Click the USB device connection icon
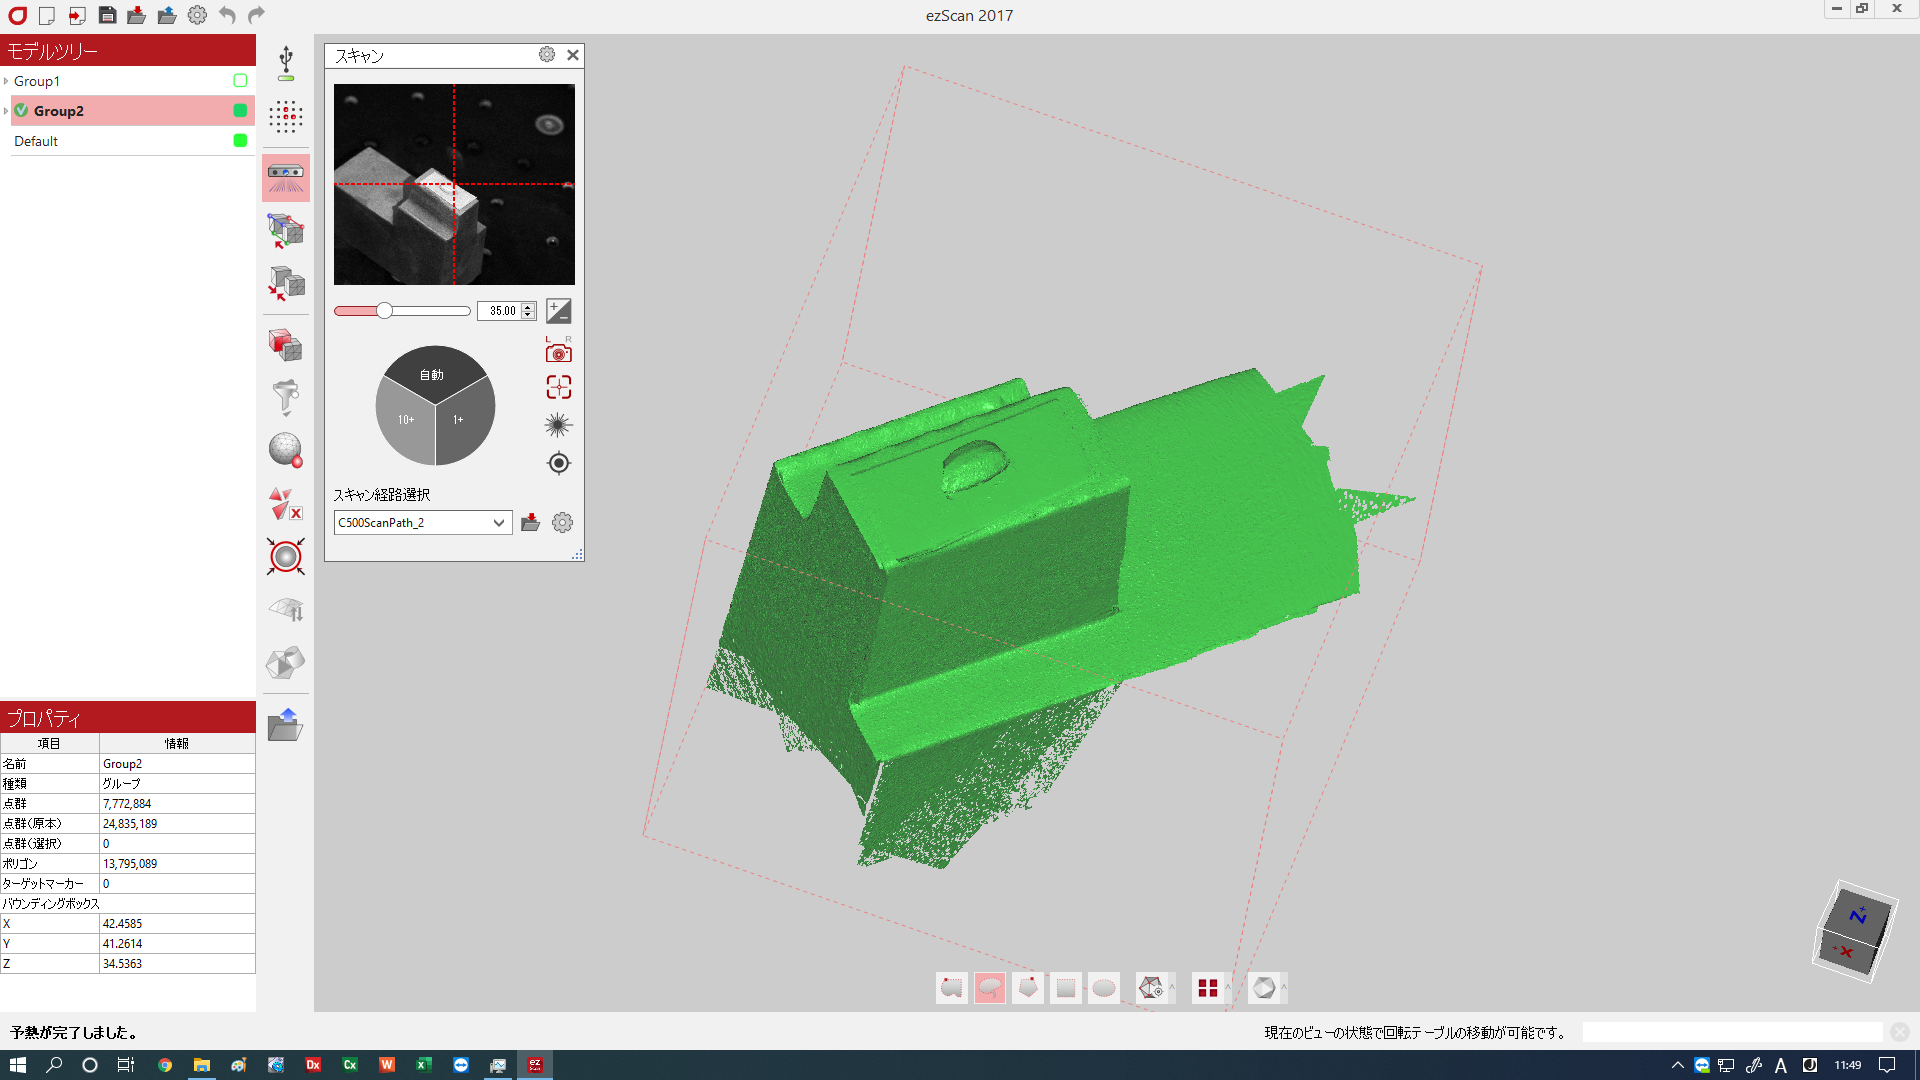Screen dimensions: 1920x1080 (286, 63)
